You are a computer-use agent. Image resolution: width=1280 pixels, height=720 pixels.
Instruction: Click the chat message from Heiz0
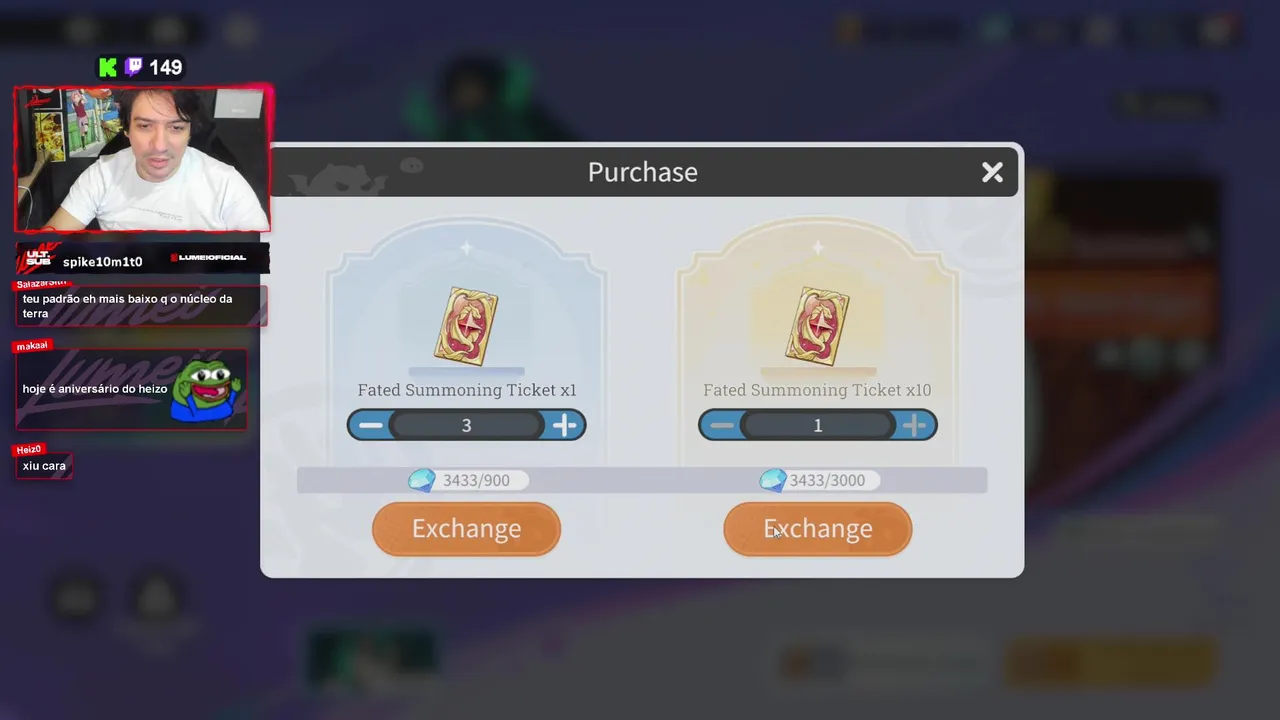click(44, 466)
